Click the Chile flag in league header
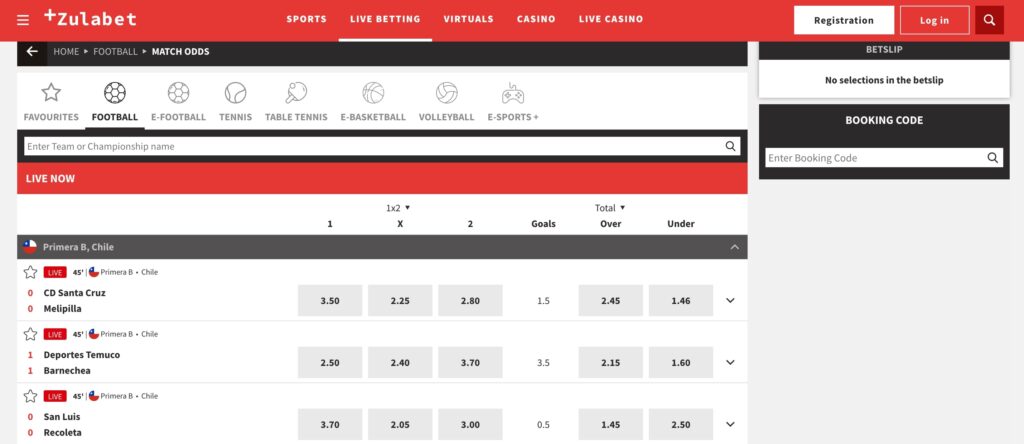Screen dimensions: 1024x444 tap(30, 247)
